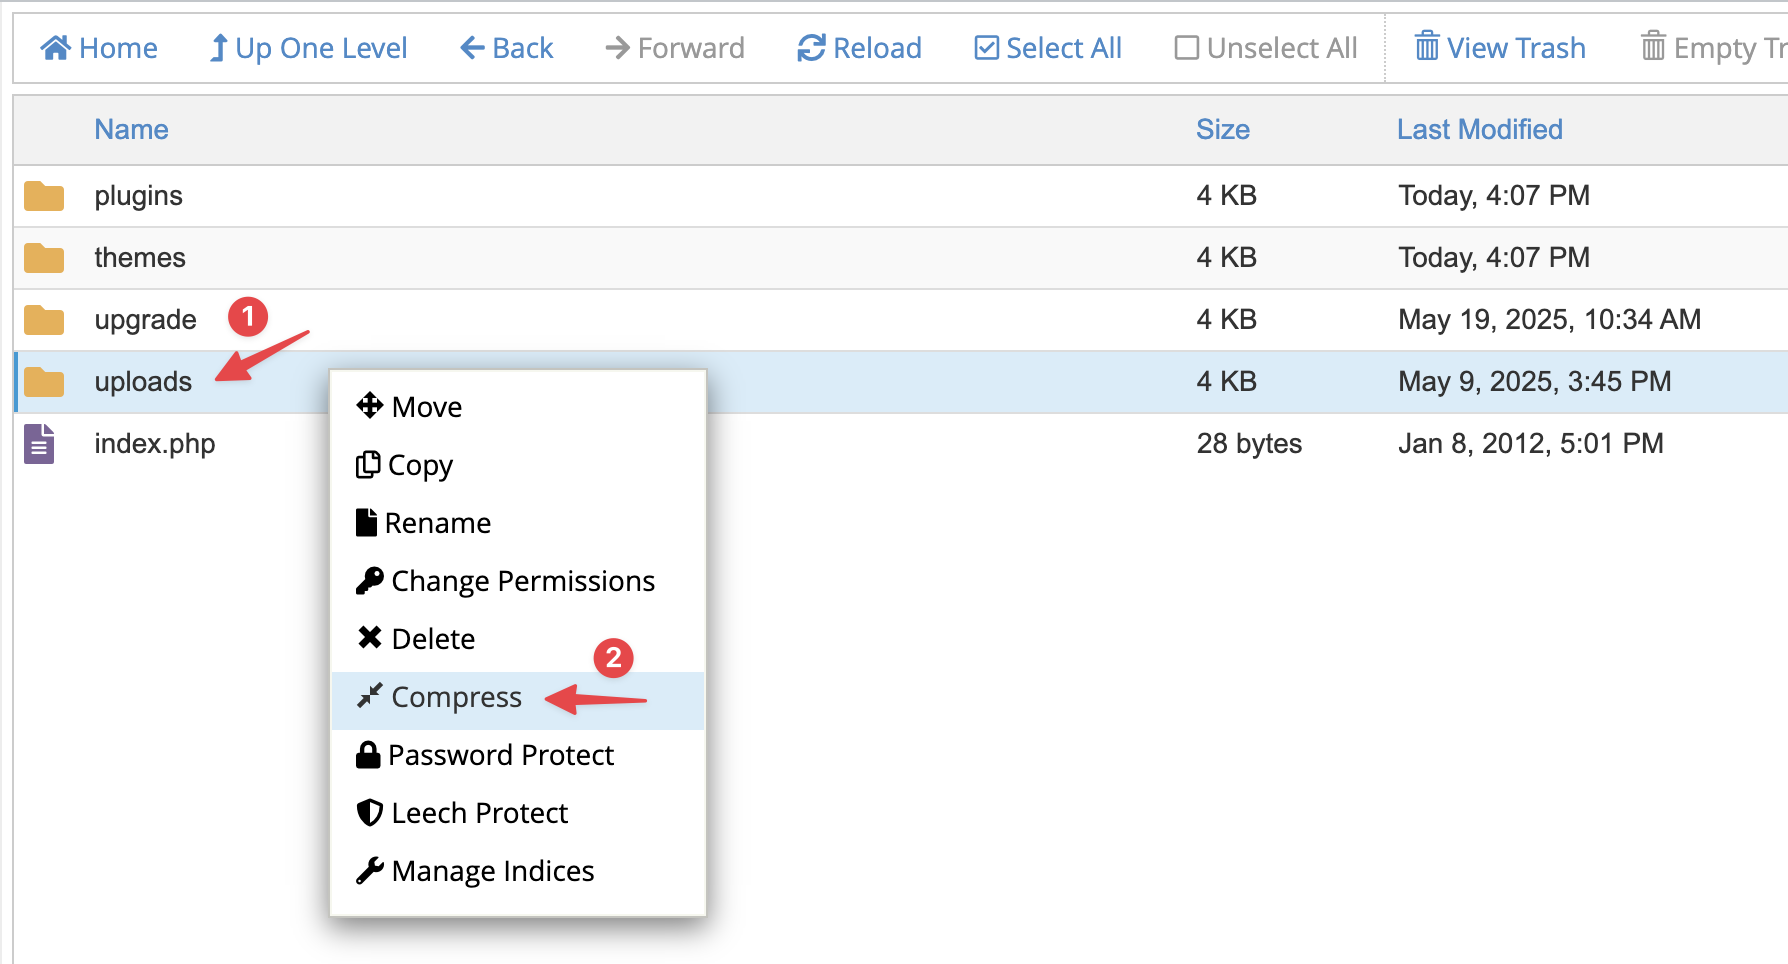
Task: Click the Change Permissions key icon
Action: pyautogui.click(x=370, y=580)
